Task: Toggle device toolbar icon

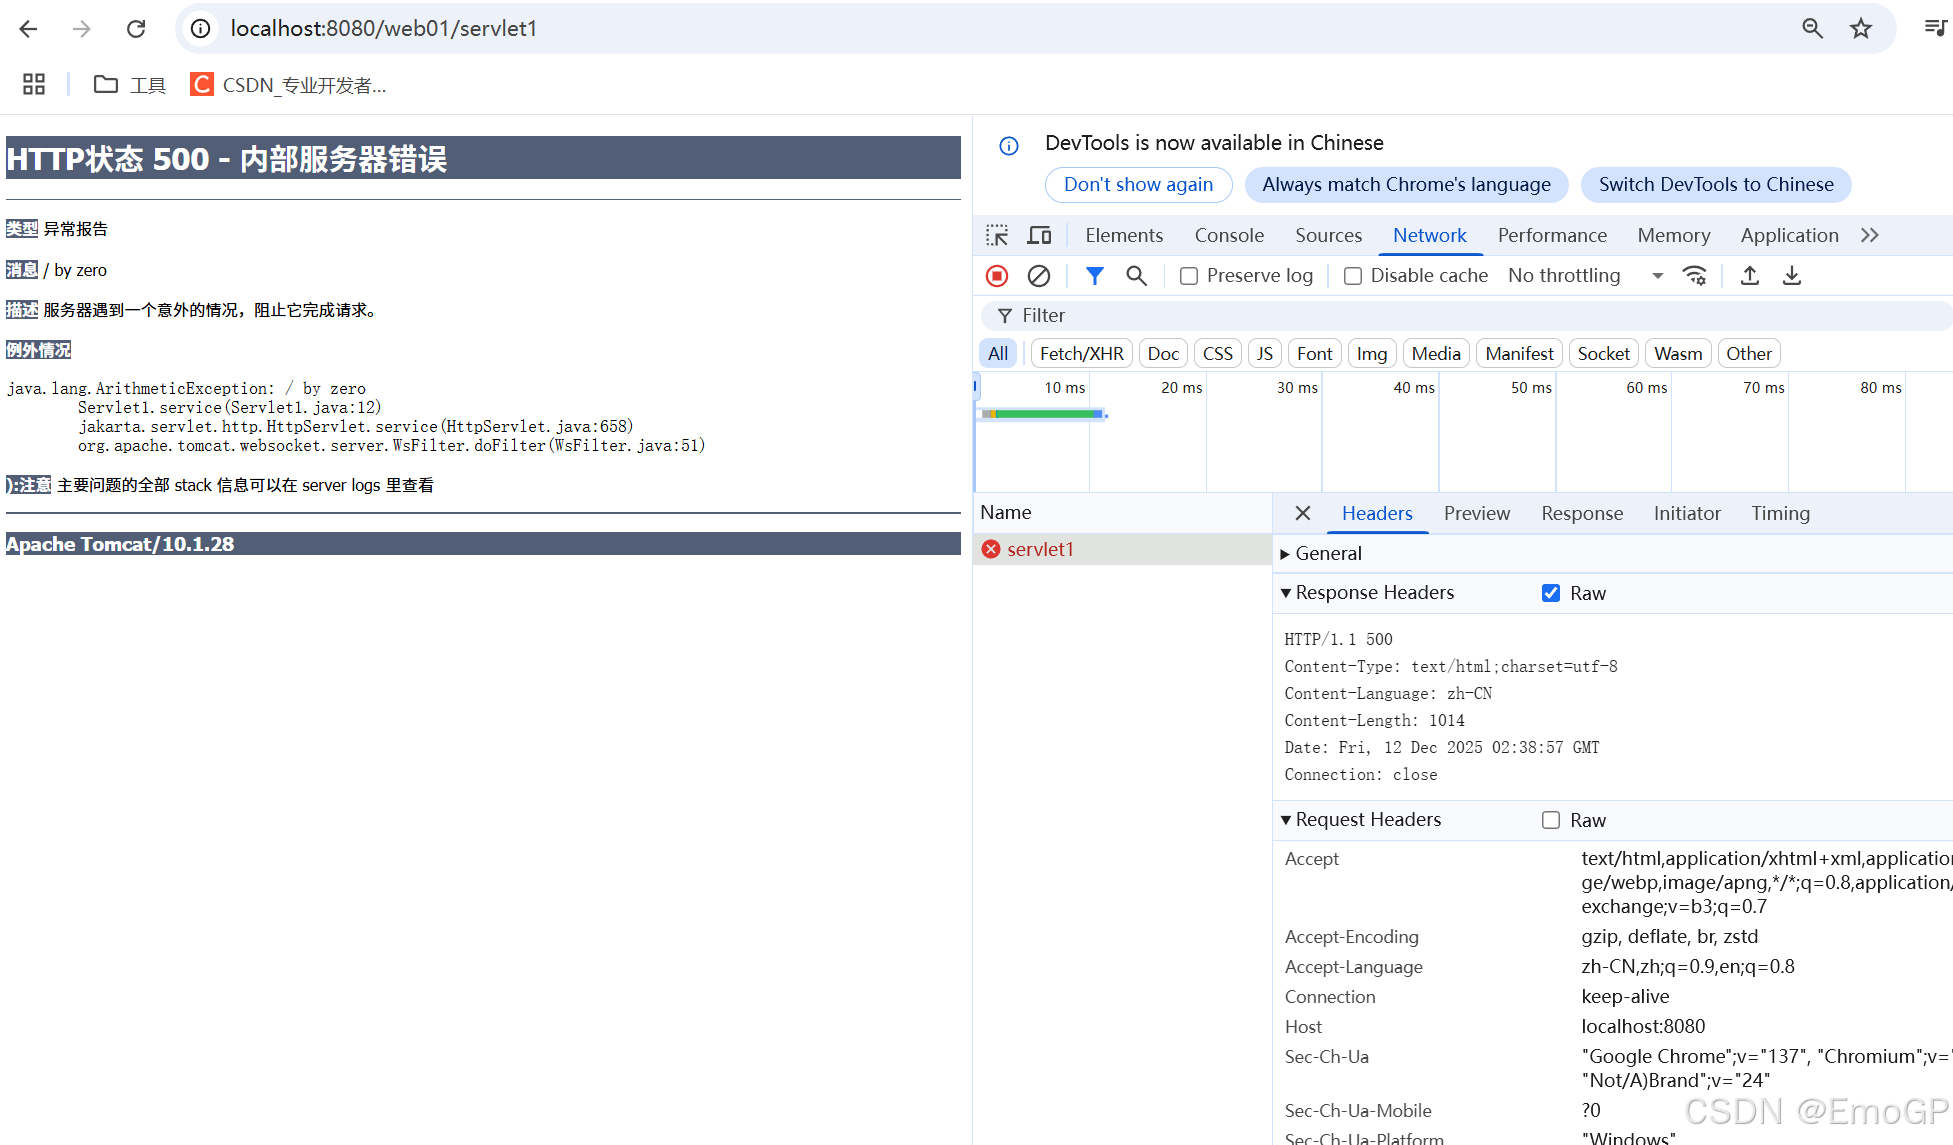Action: [1039, 235]
